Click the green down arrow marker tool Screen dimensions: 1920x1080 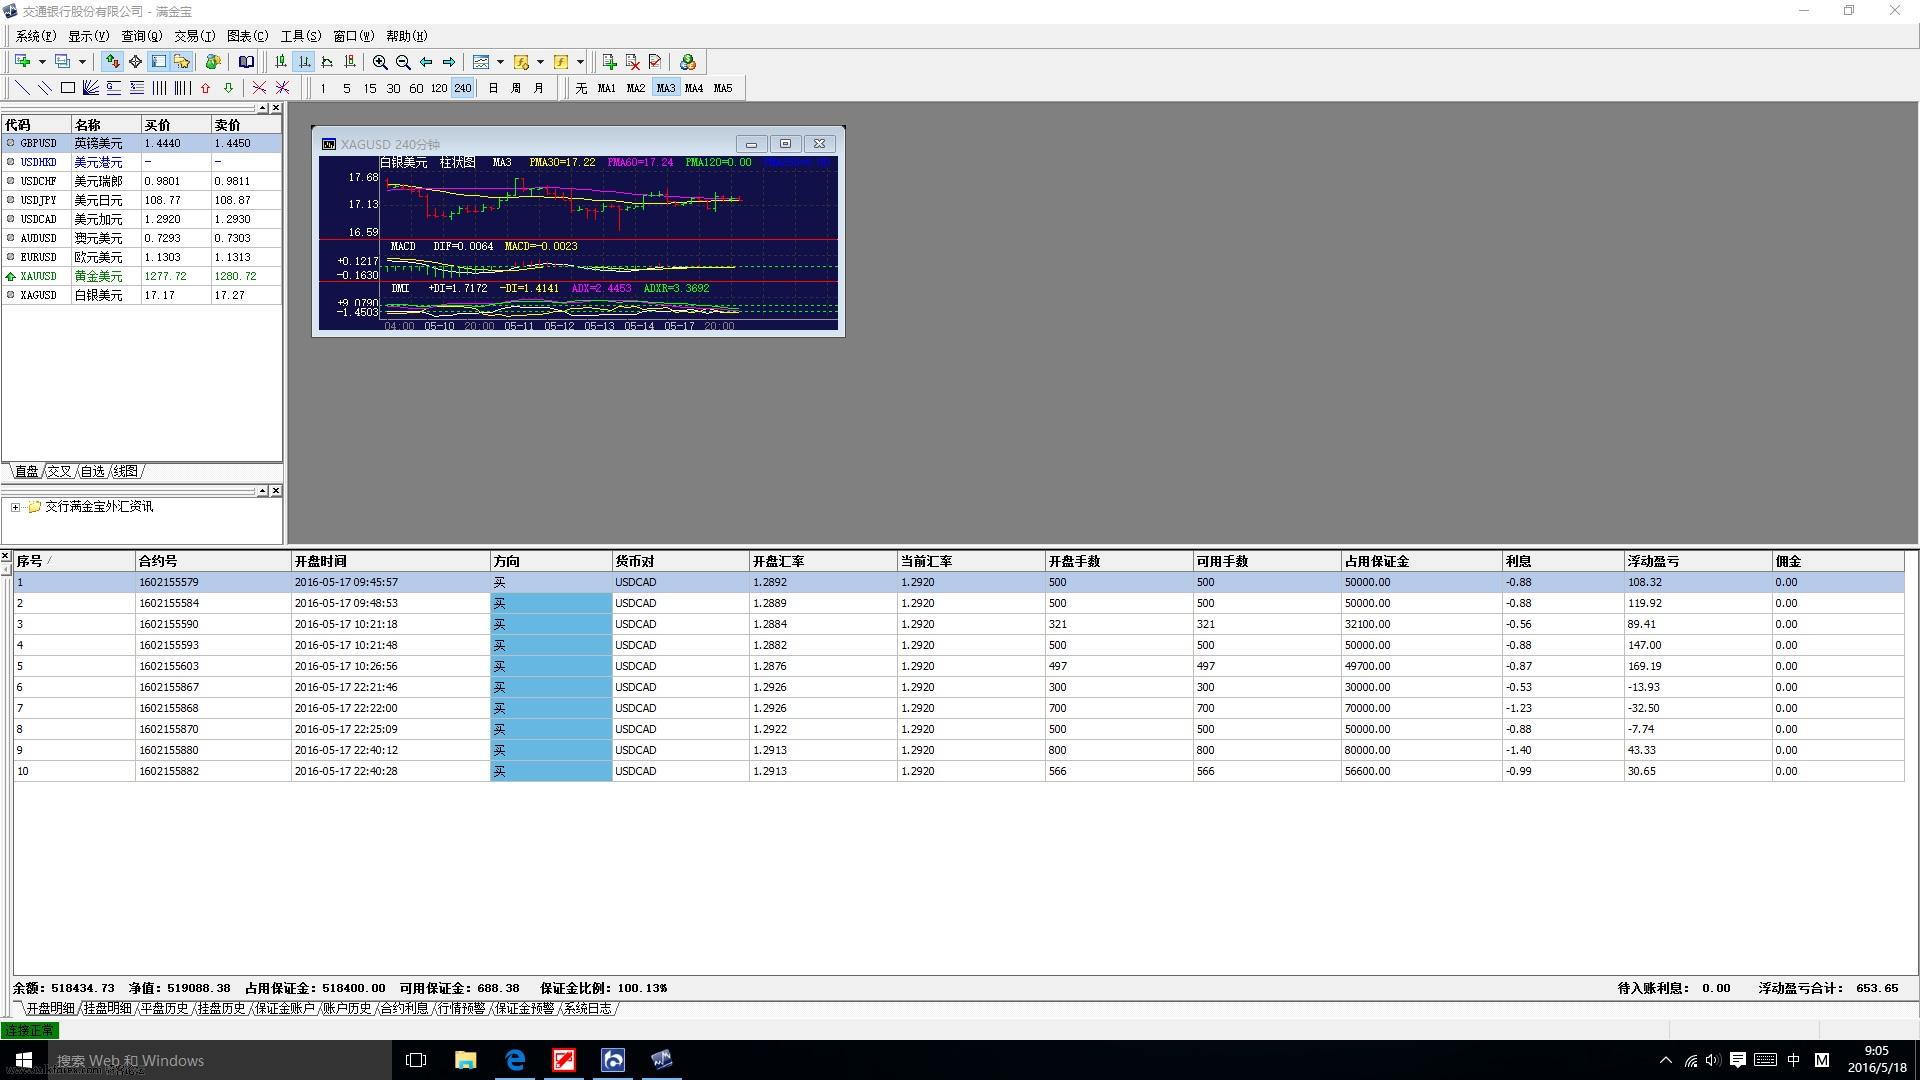[228, 88]
